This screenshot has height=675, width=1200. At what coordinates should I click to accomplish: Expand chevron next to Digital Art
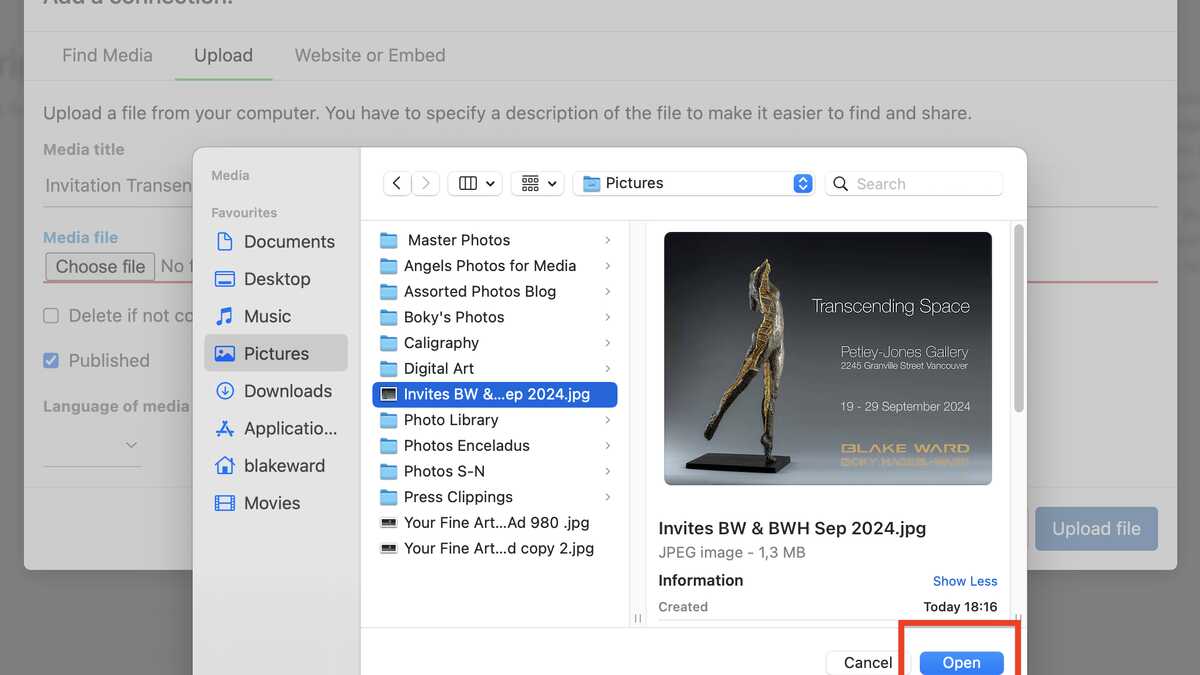[x=608, y=369]
